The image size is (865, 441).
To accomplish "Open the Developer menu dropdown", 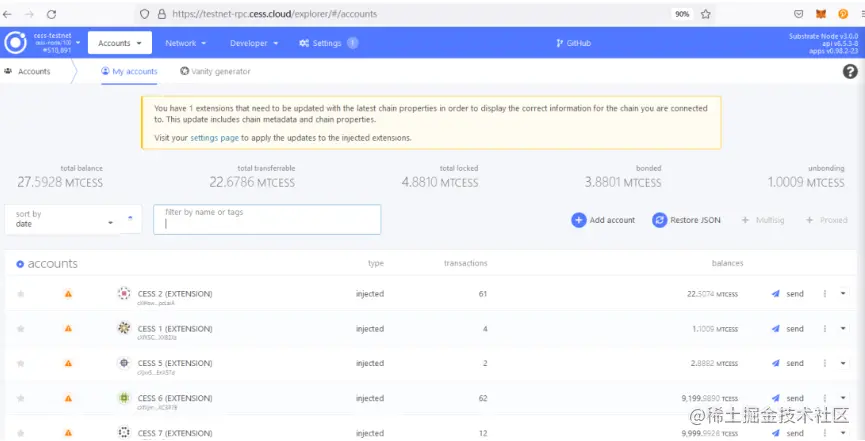I will pyautogui.click(x=254, y=43).
